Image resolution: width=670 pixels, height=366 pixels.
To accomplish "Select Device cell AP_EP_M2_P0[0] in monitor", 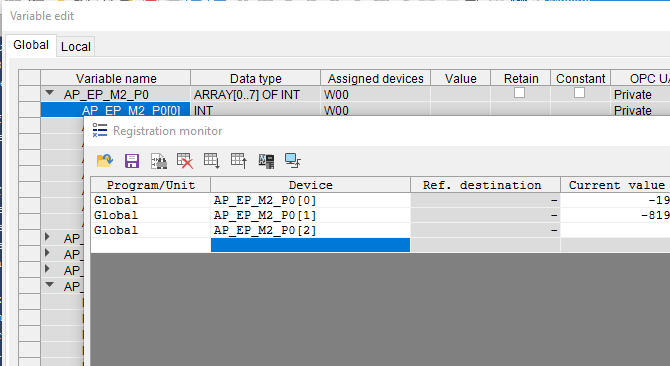I will click(x=311, y=200).
